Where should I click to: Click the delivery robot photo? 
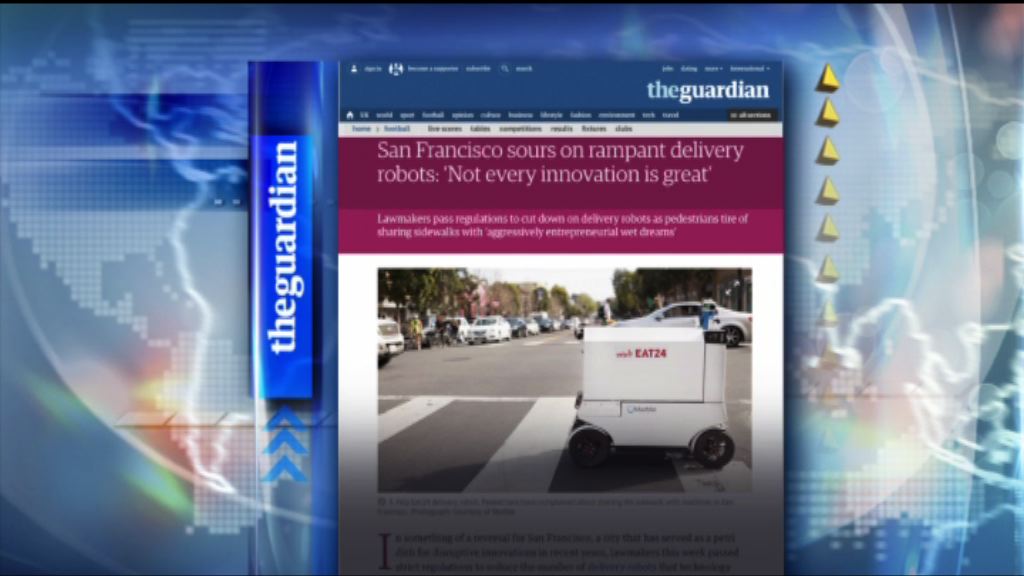pyautogui.click(x=564, y=379)
